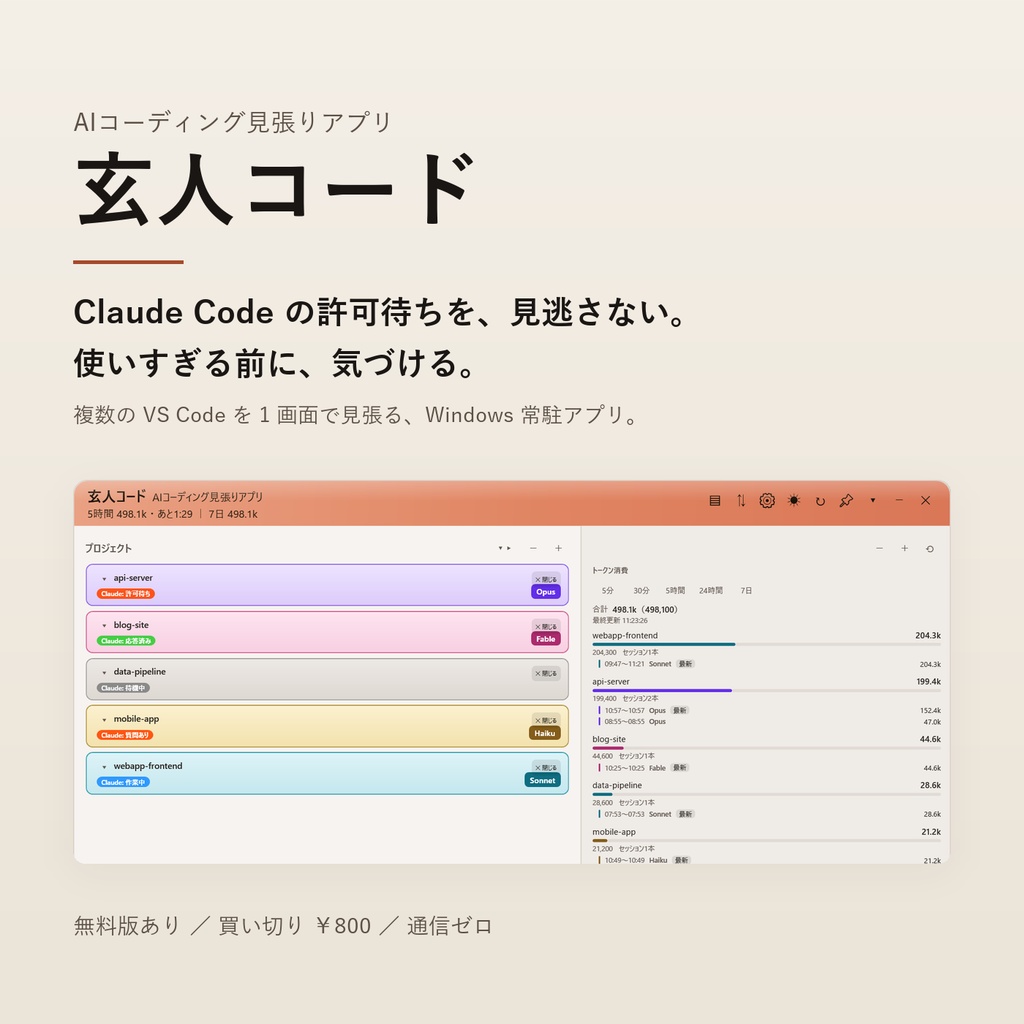
Task: Select the 24時間 time range tab
Action: 711,590
